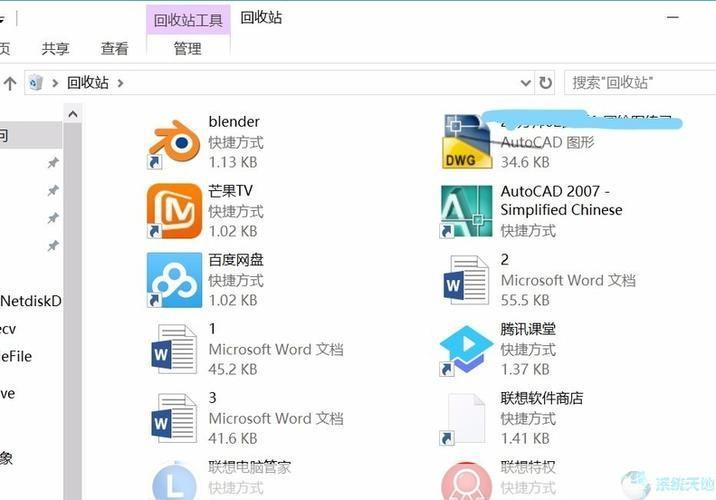Select AutoCAD 2007 Simplified Chinese shortcut icon

point(466,211)
